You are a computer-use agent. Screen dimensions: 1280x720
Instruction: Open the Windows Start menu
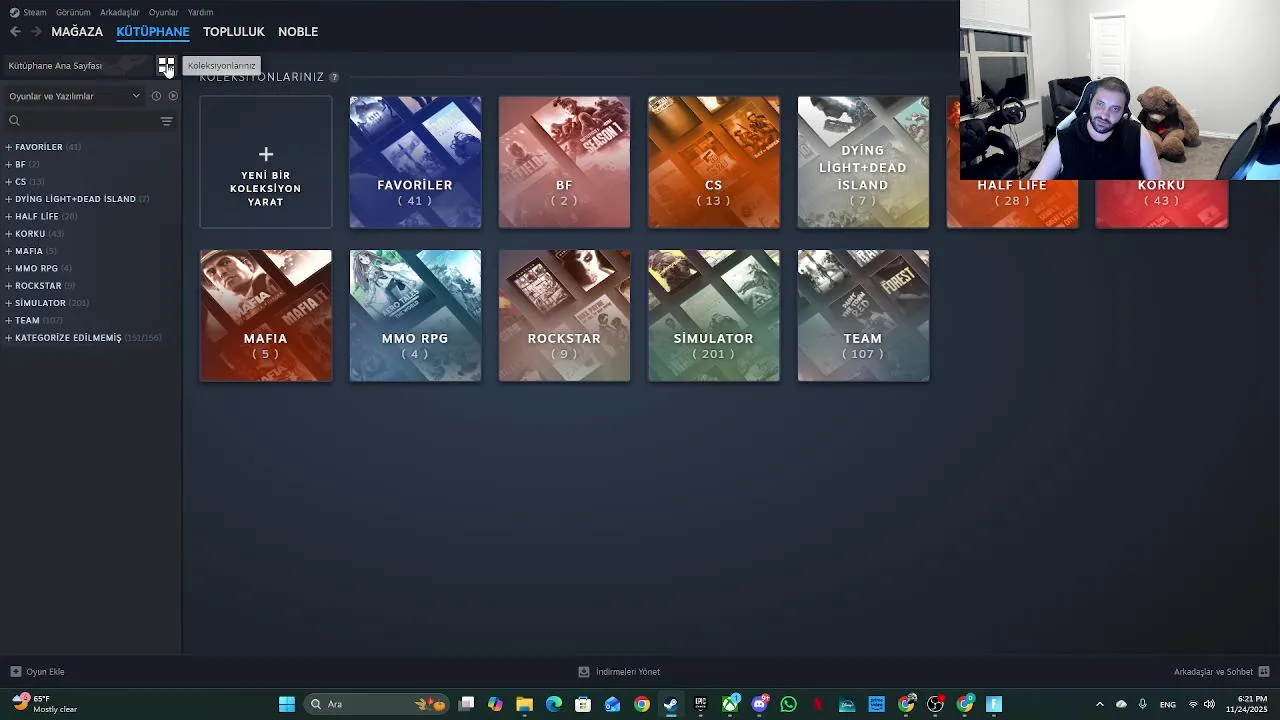coord(287,704)
